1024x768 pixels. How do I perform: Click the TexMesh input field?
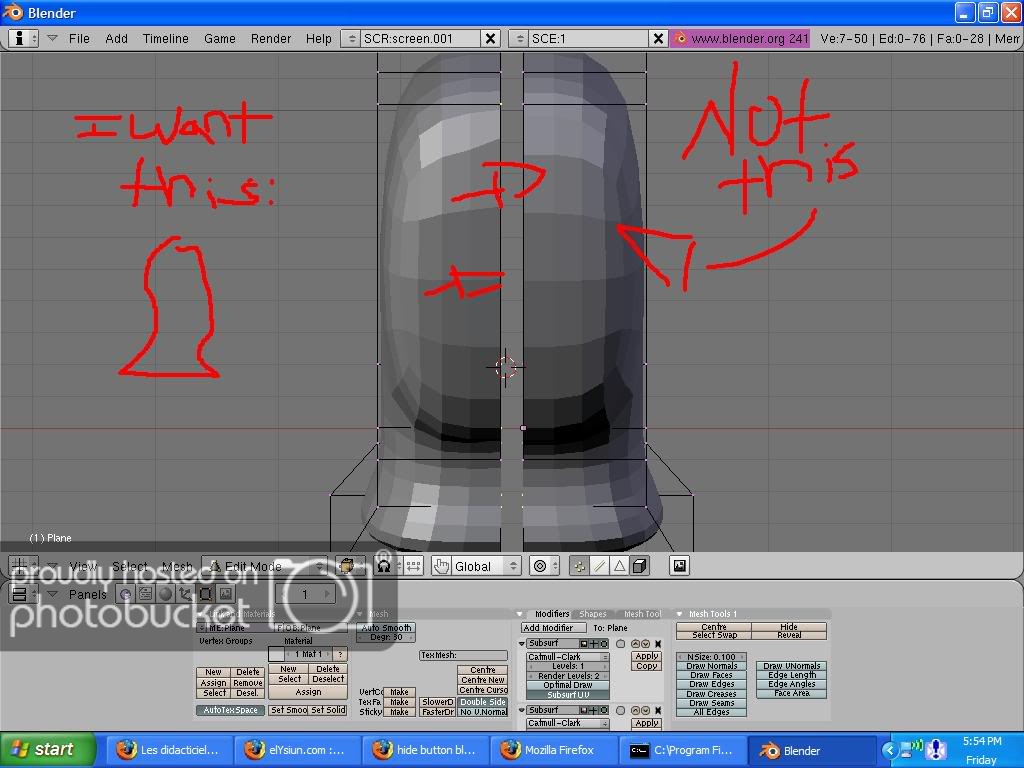463,655
